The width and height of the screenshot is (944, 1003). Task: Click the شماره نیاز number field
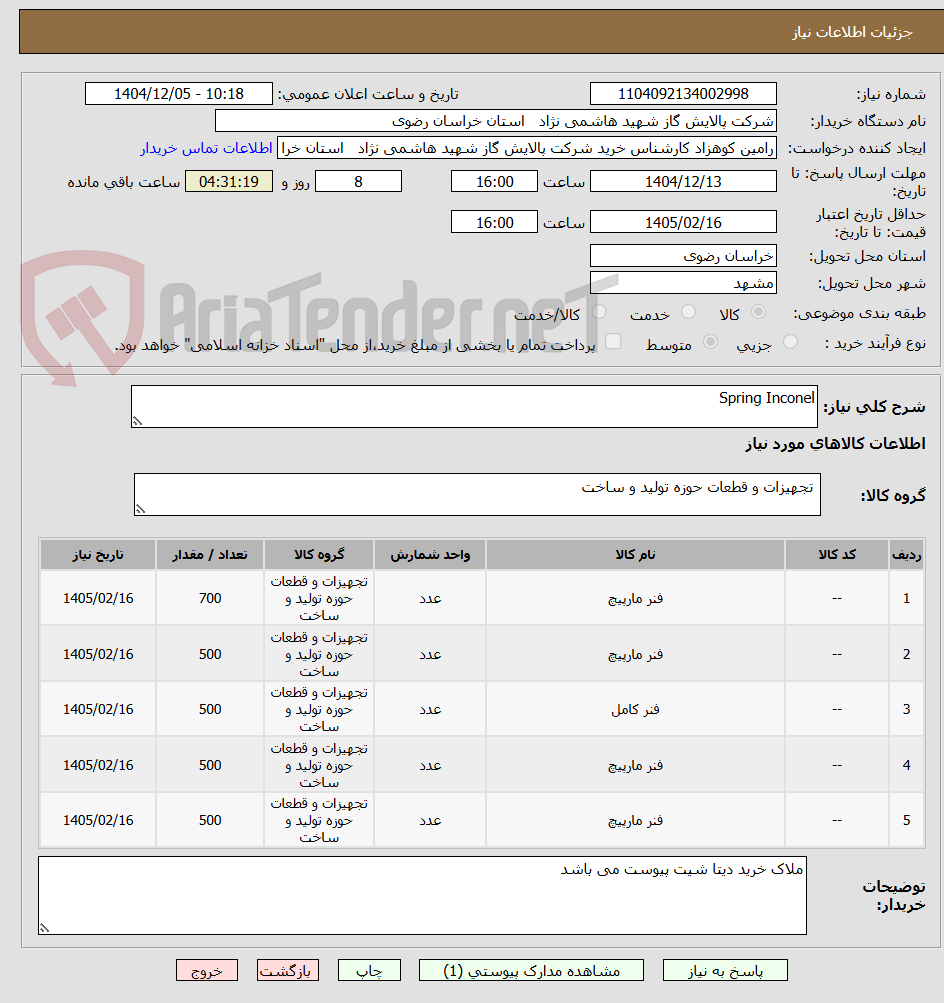click(x=683, y=94)
